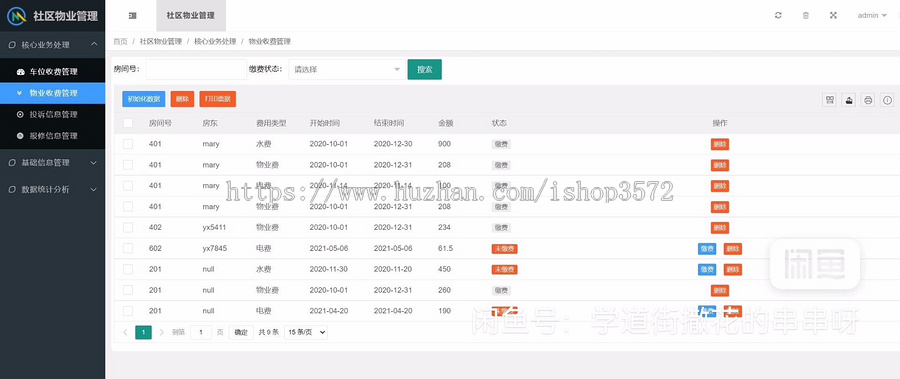The image size is (900, 379).
Task: Click the toolbar 删除 button above table
Action: click(183, 99)
